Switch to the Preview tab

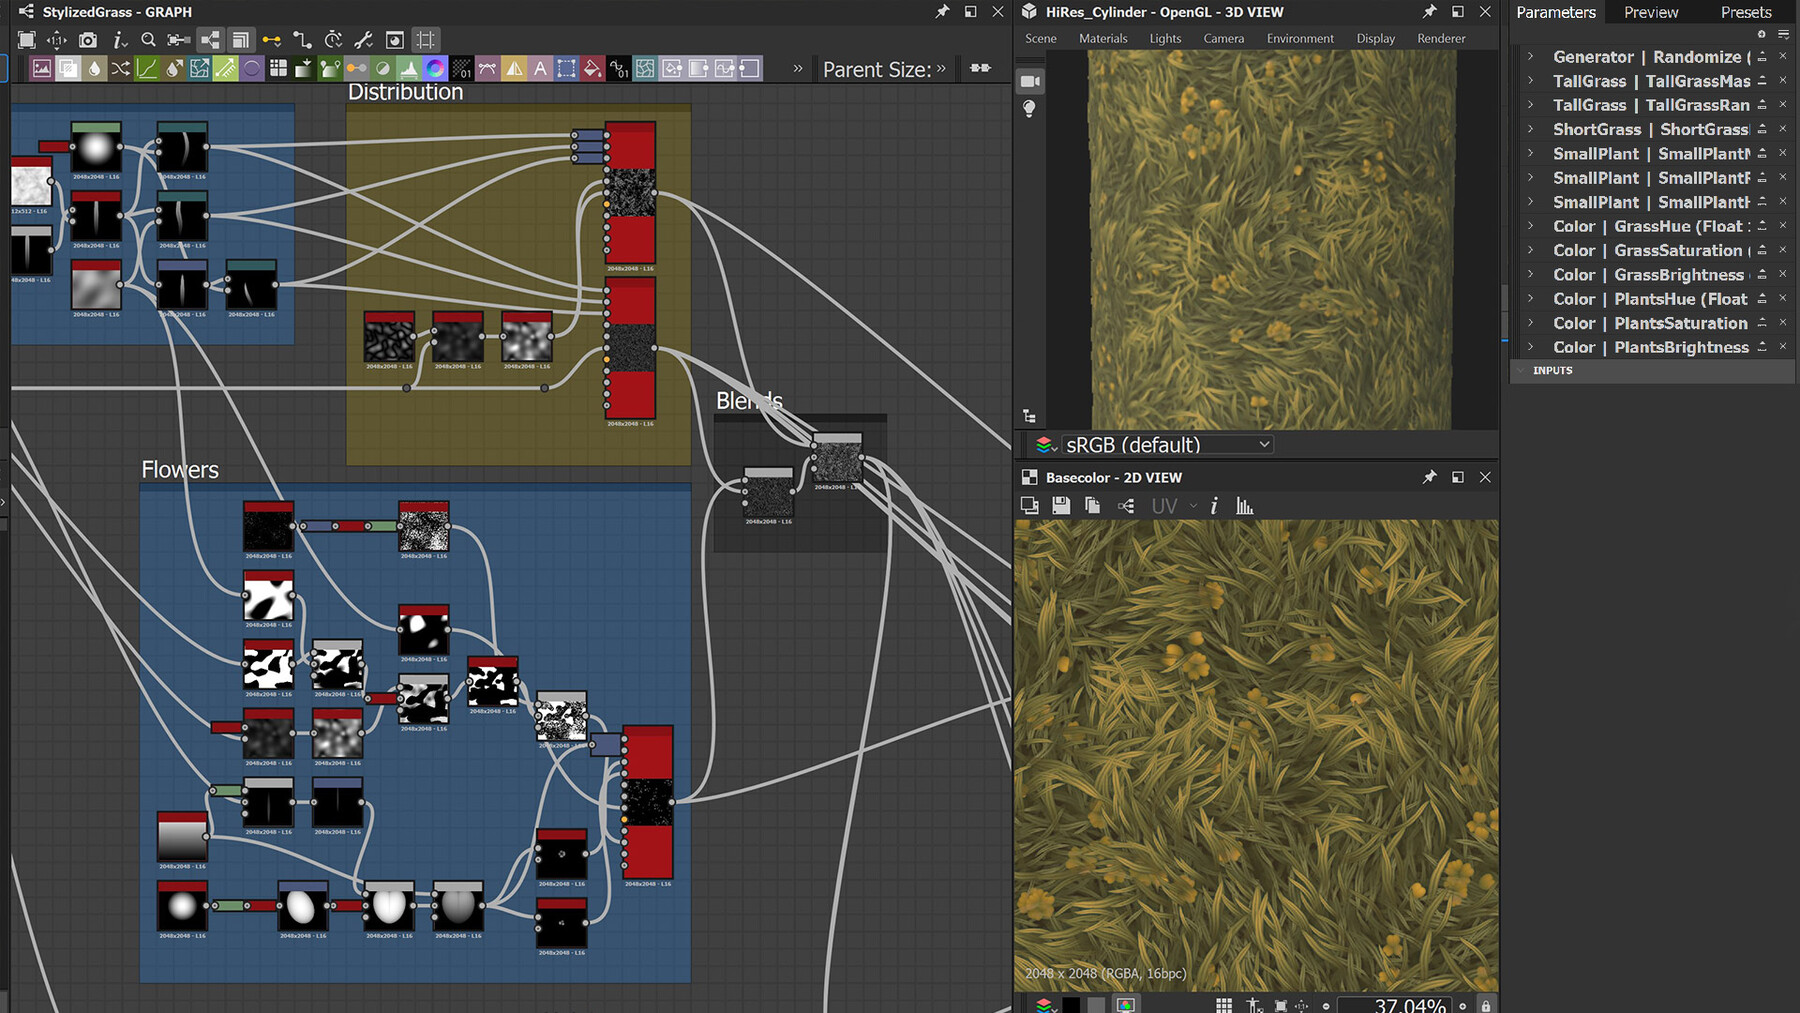tap(1649, 12)
